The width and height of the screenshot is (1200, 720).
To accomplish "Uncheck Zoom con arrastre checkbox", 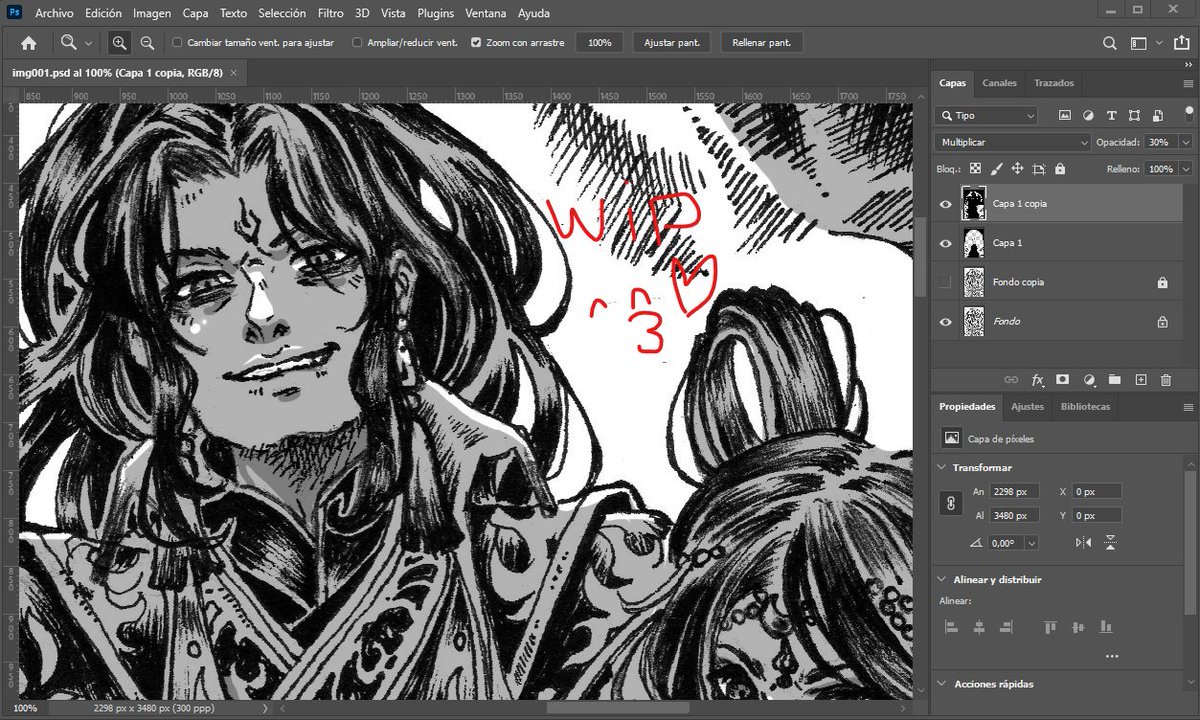I will pyautogui.click(x=476, y=43).
